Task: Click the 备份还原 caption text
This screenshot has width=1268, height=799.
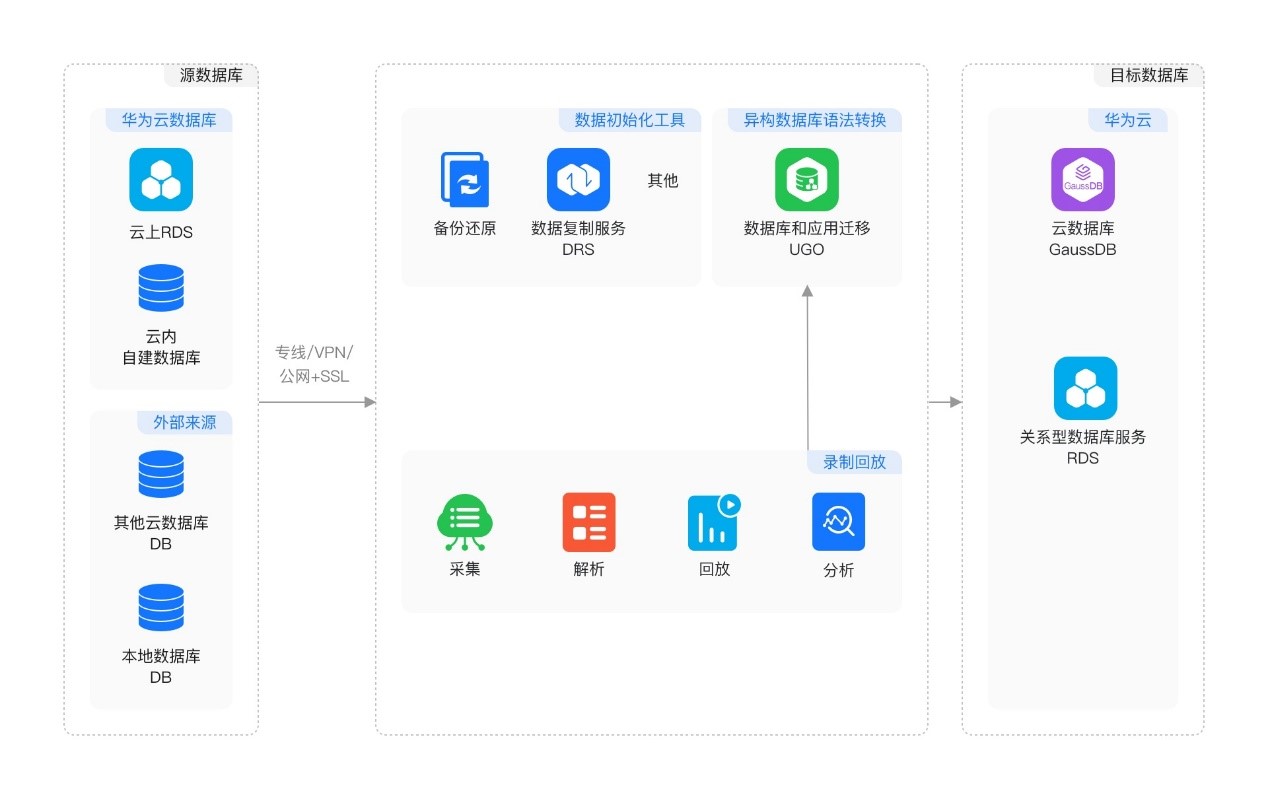Action: click(465, 228)
